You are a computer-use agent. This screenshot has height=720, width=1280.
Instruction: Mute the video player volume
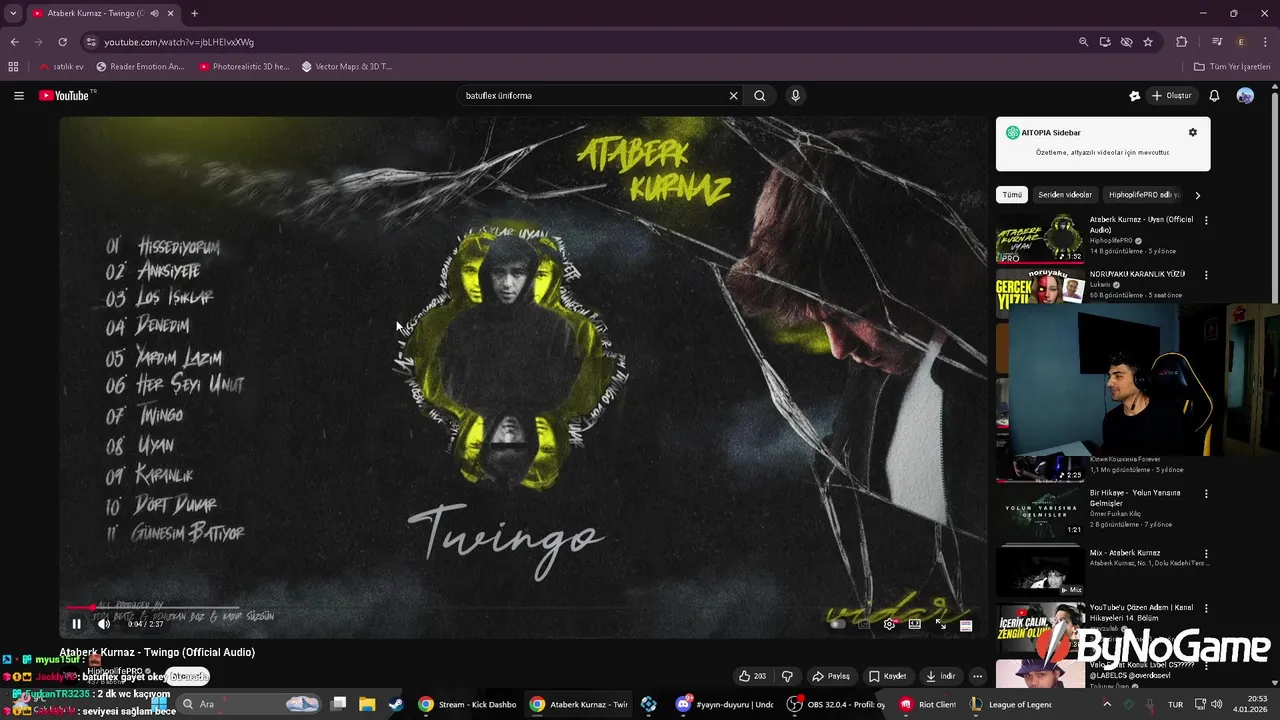coord(104,624)
